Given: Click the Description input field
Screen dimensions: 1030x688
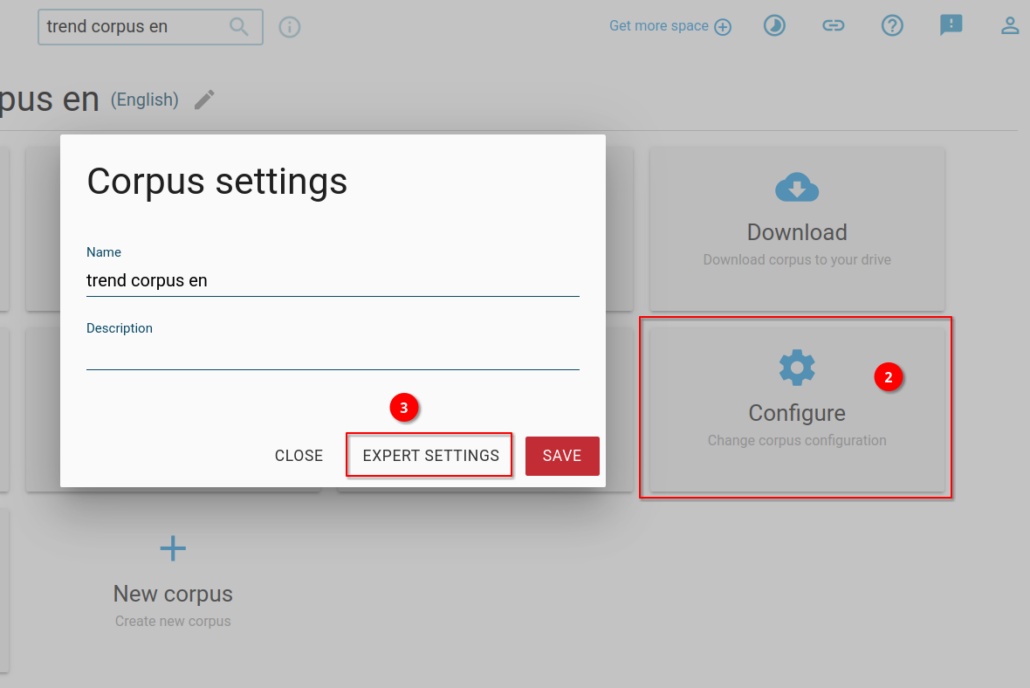Looking at the screenshot, I should [x=332, y=355].
